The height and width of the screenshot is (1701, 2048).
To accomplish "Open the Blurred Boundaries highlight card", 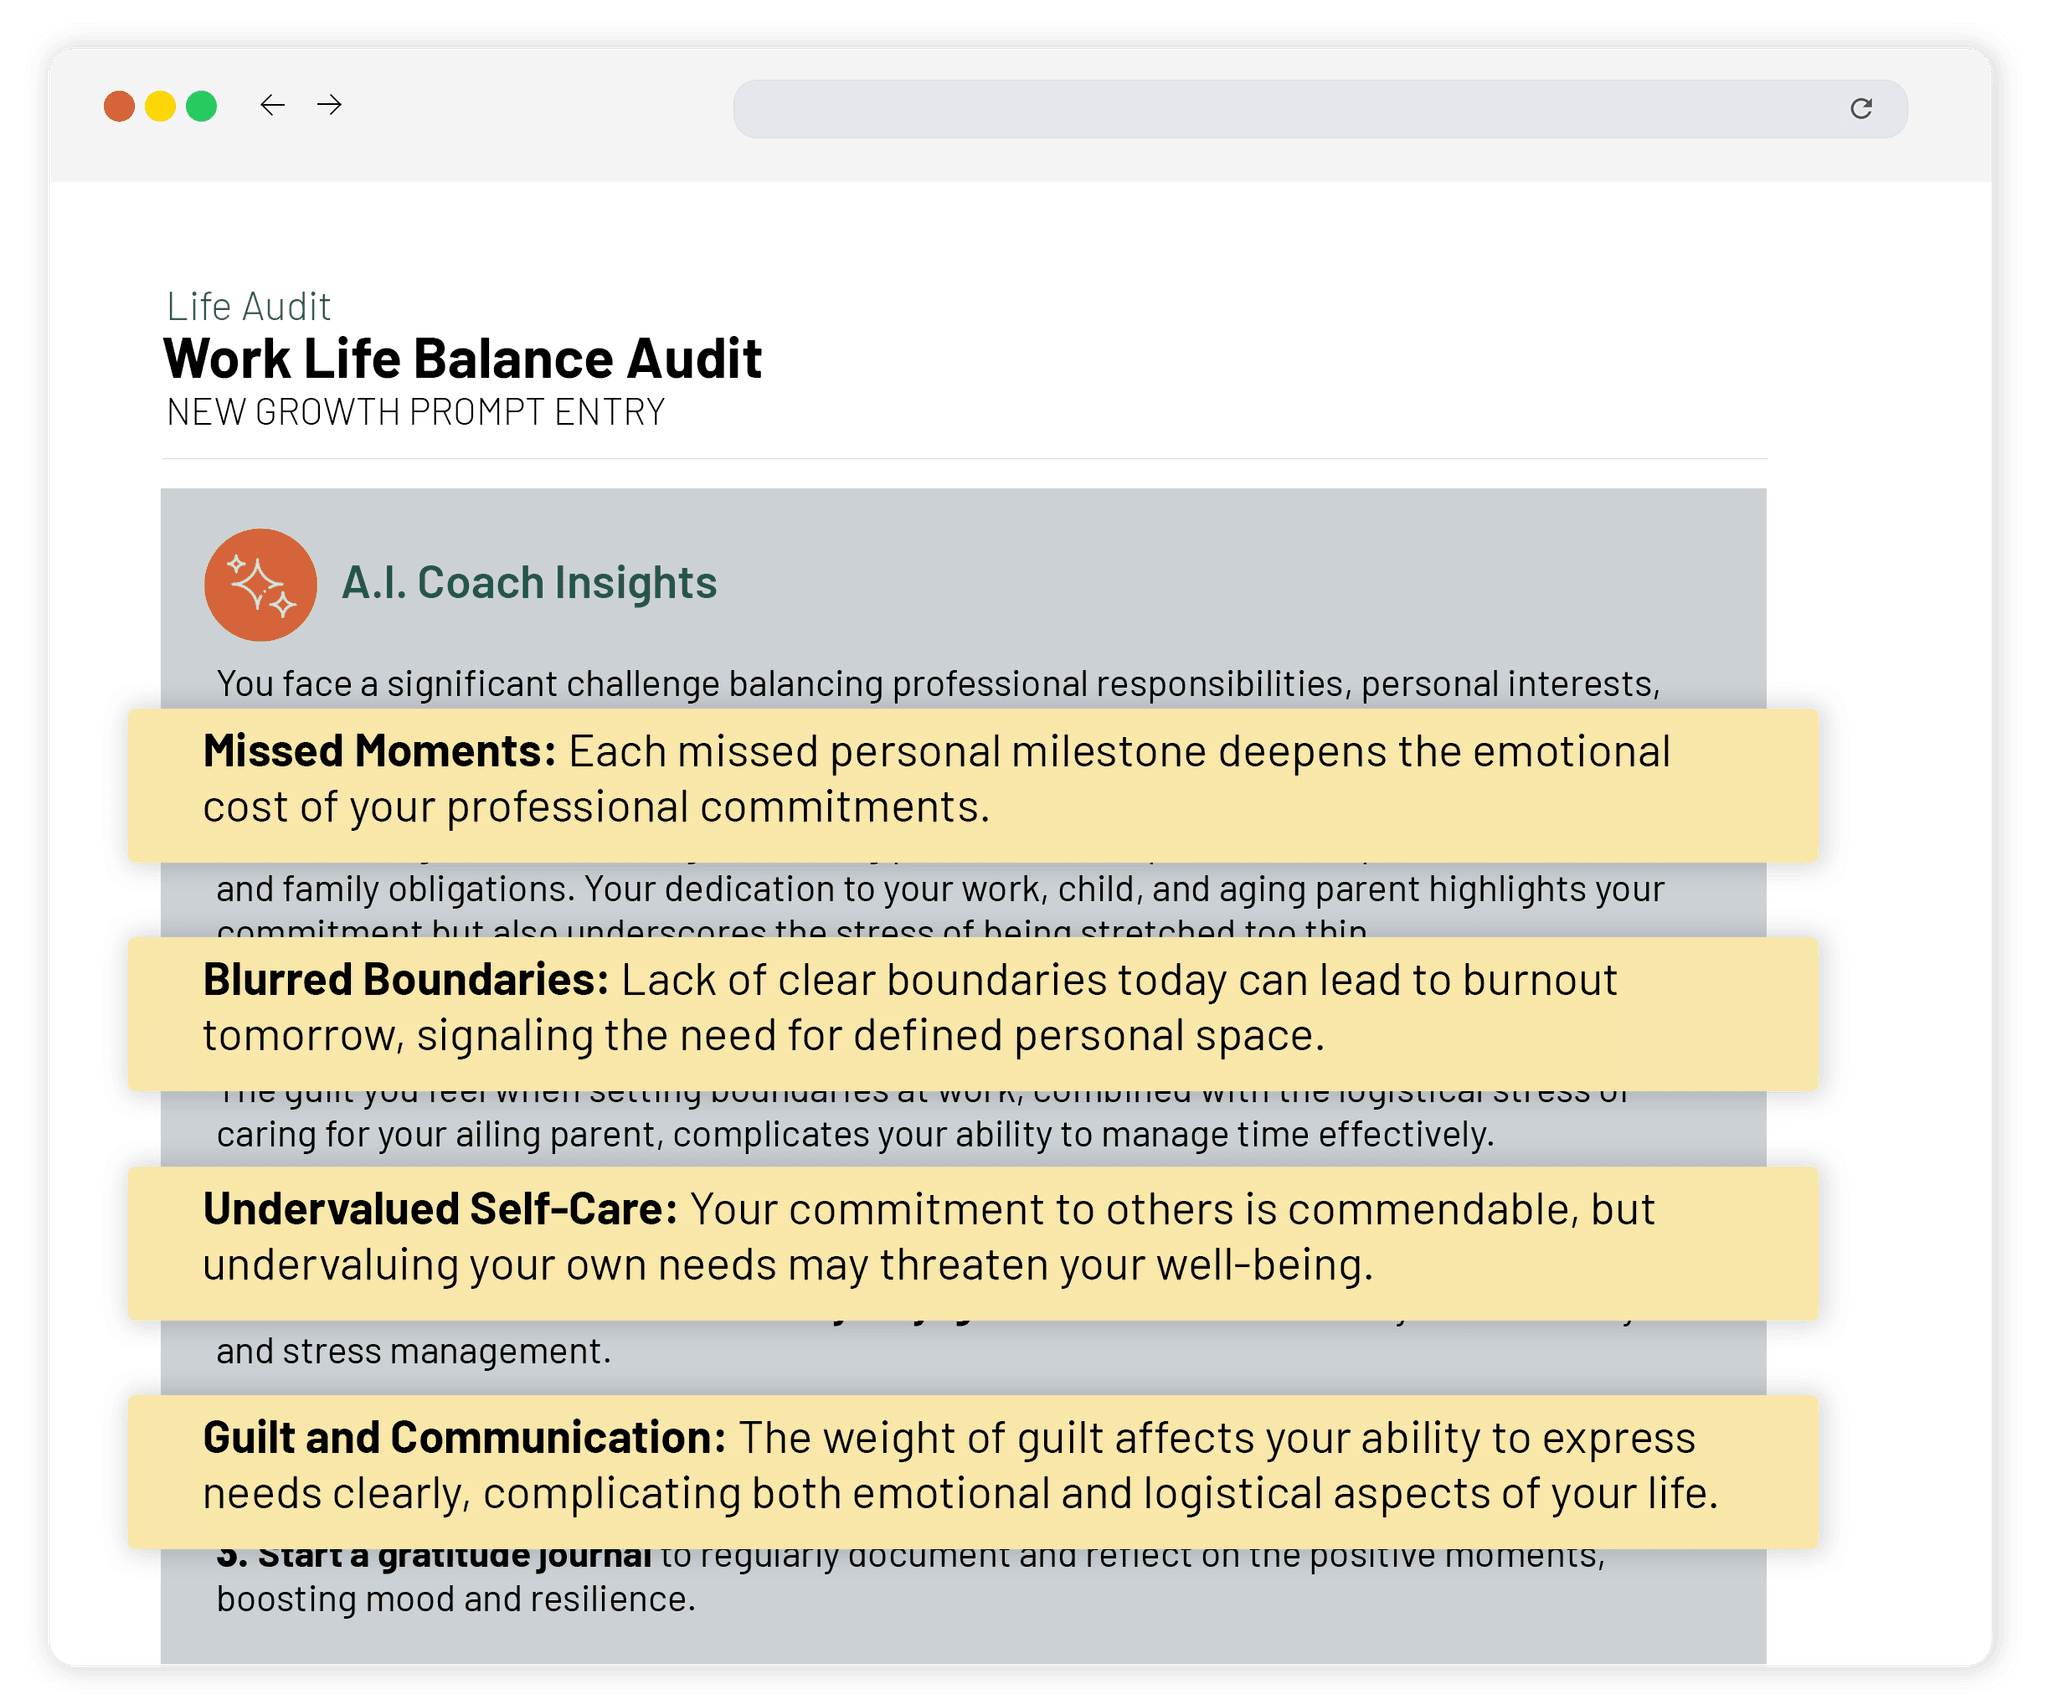I will [x=972, y=1013].
